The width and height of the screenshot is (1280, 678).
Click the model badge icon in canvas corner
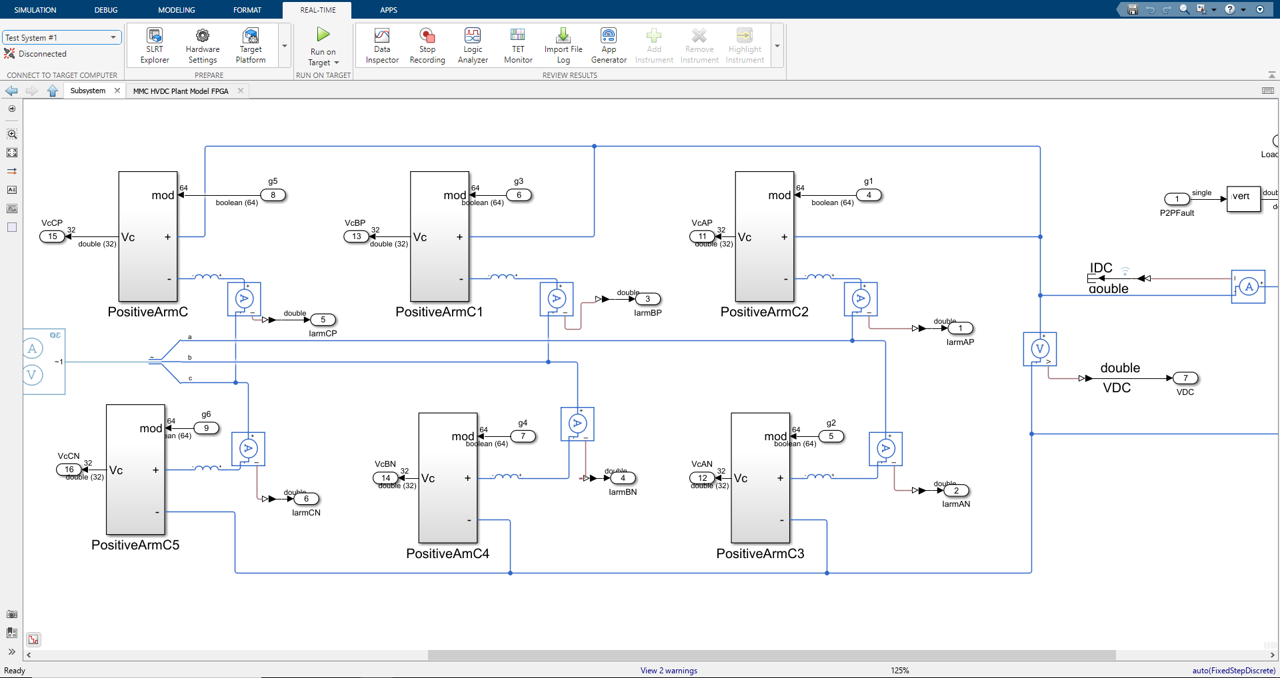pos(33,639)
